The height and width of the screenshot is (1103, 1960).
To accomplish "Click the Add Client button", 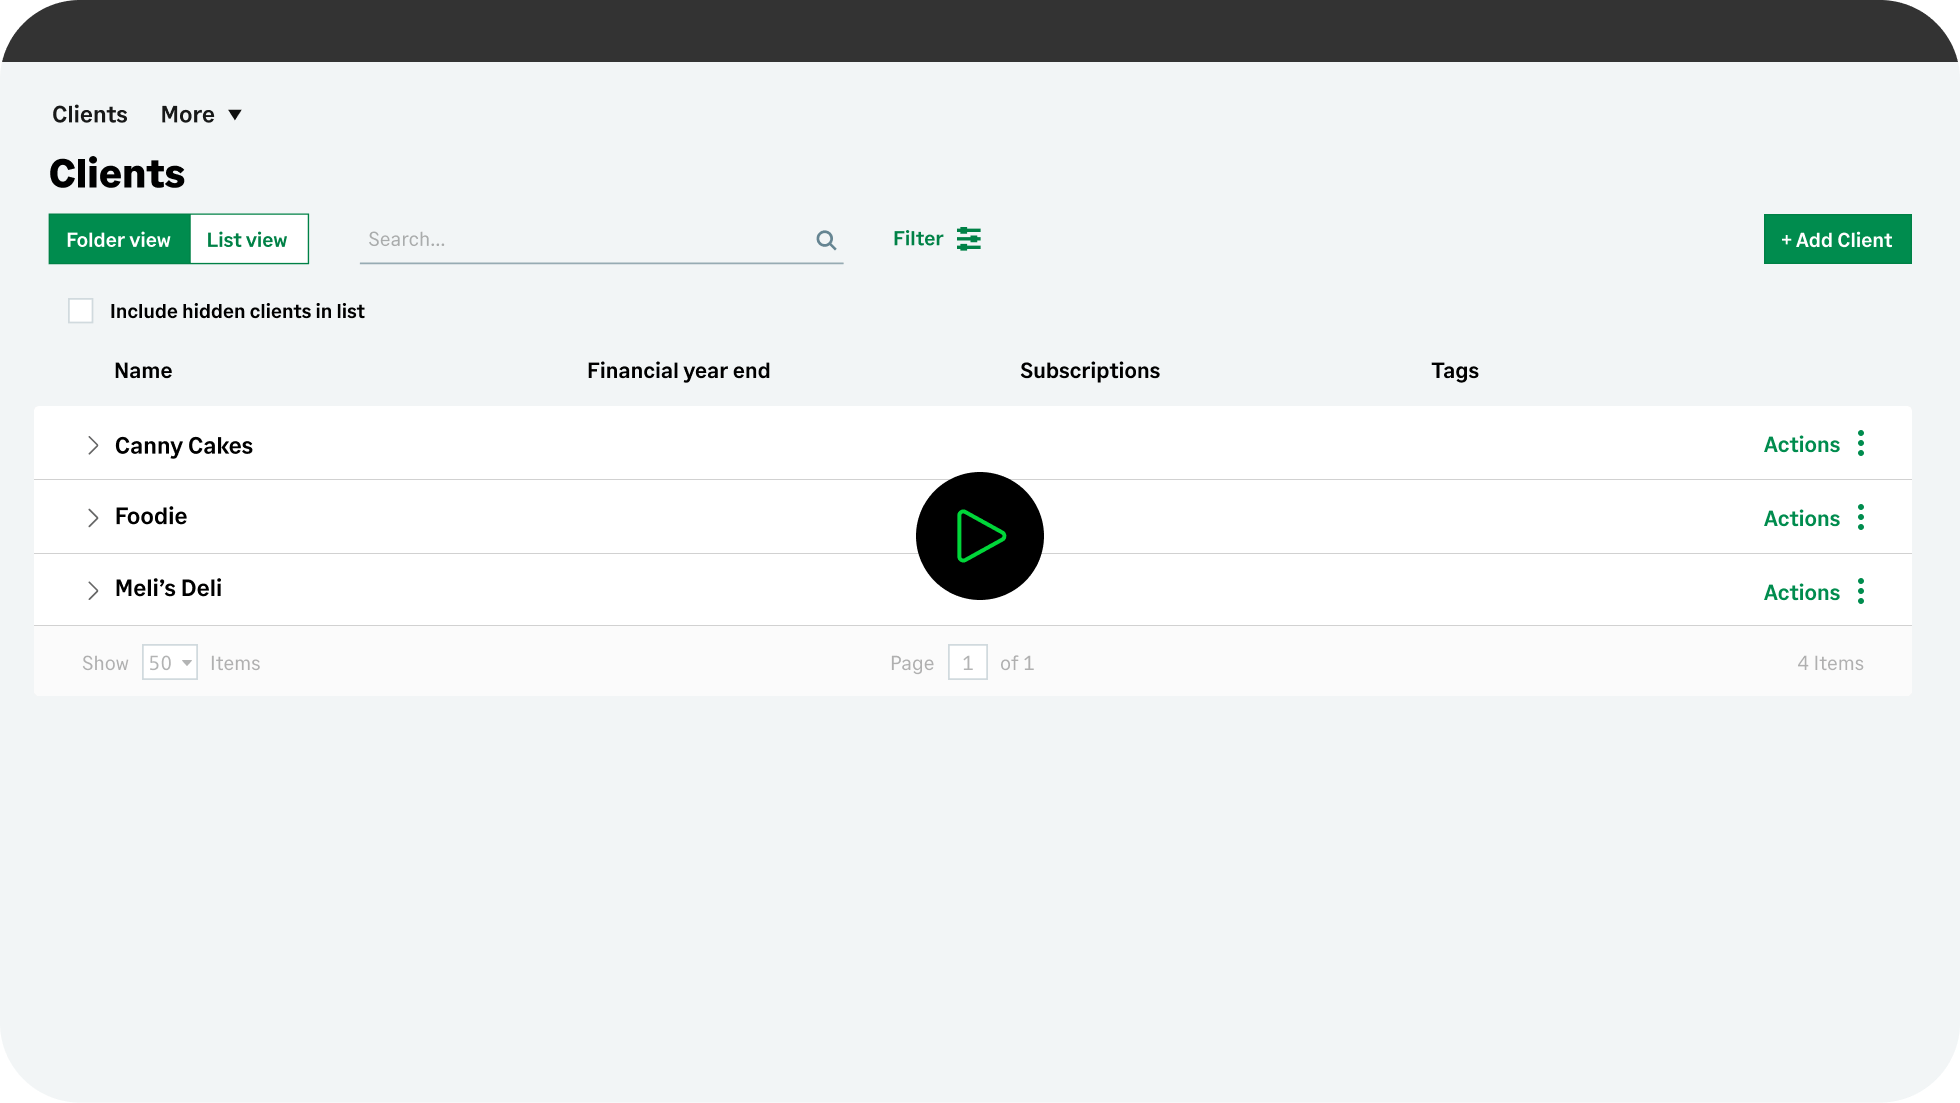I will click(x=1837, y=239).
